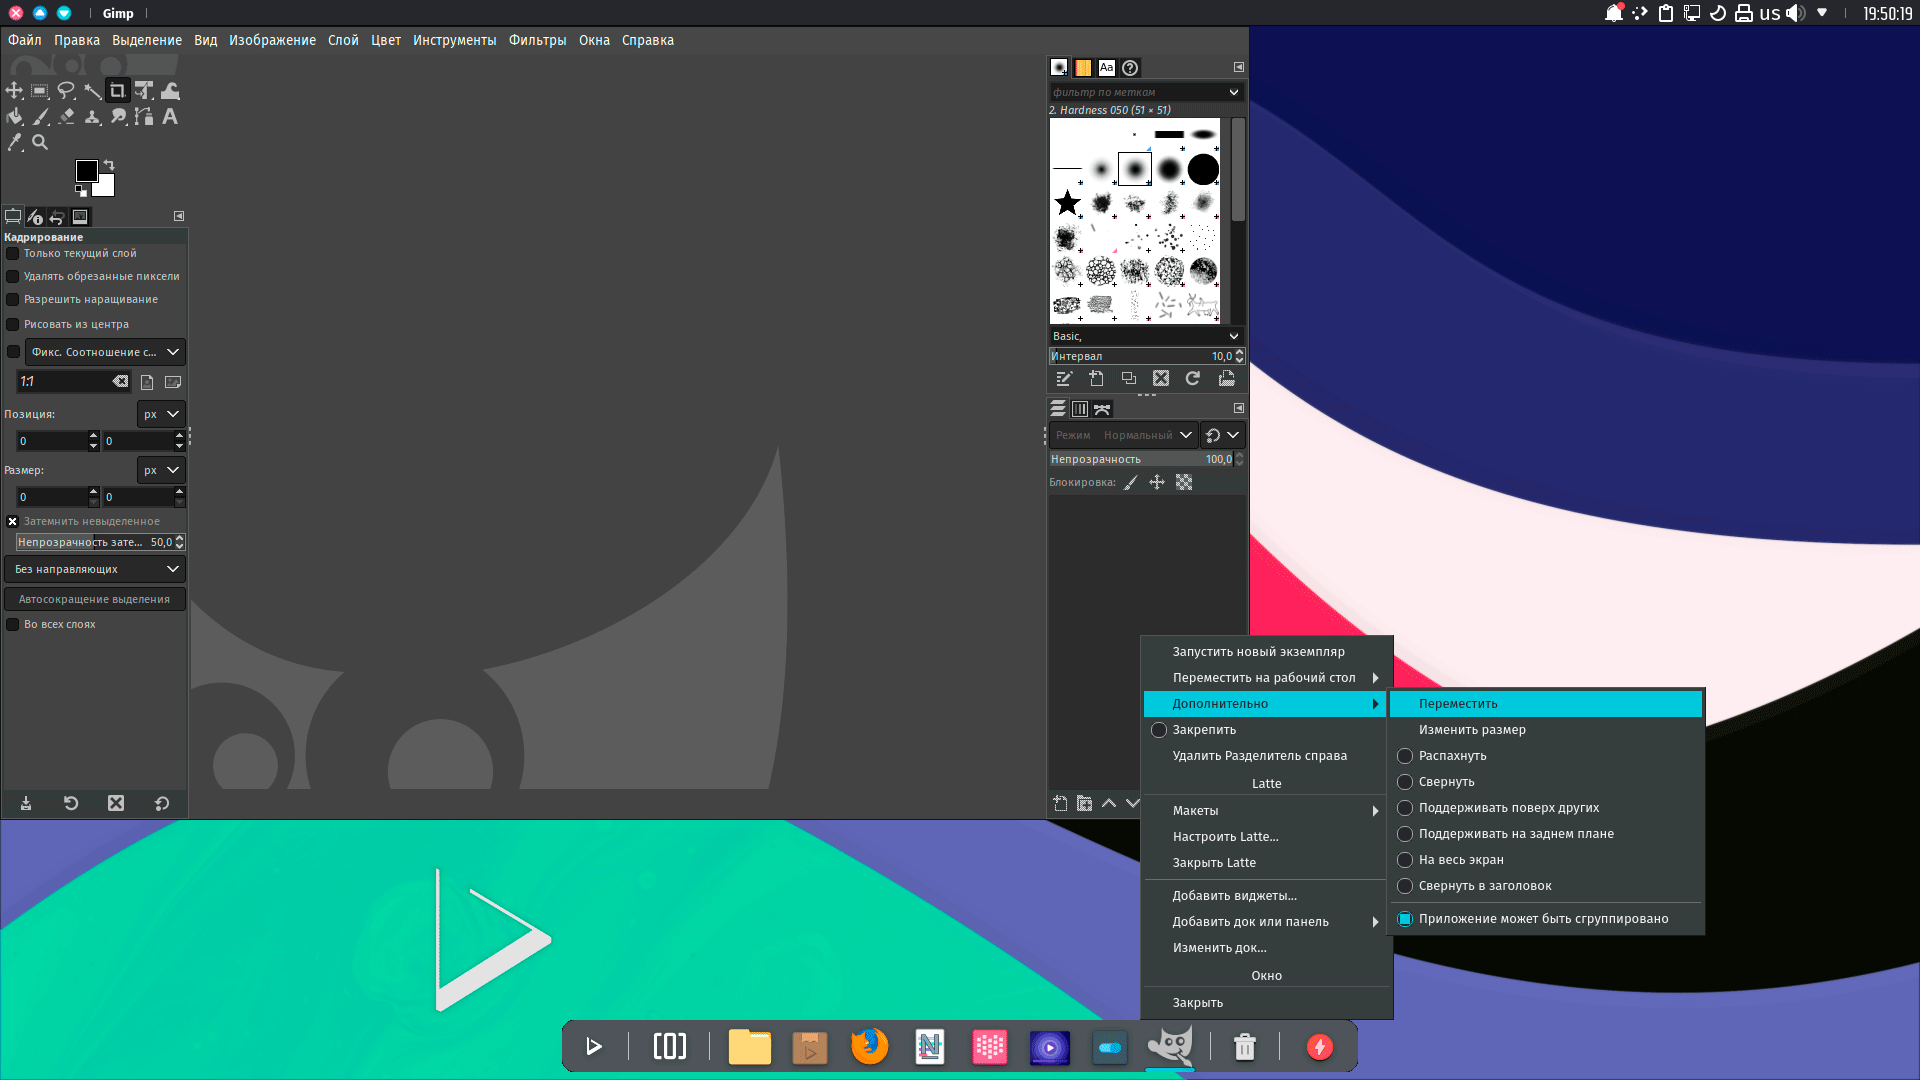Select the Text tool
Image resolution: width=1920 pixels, height=1080 pixels.
coord(170,117)
